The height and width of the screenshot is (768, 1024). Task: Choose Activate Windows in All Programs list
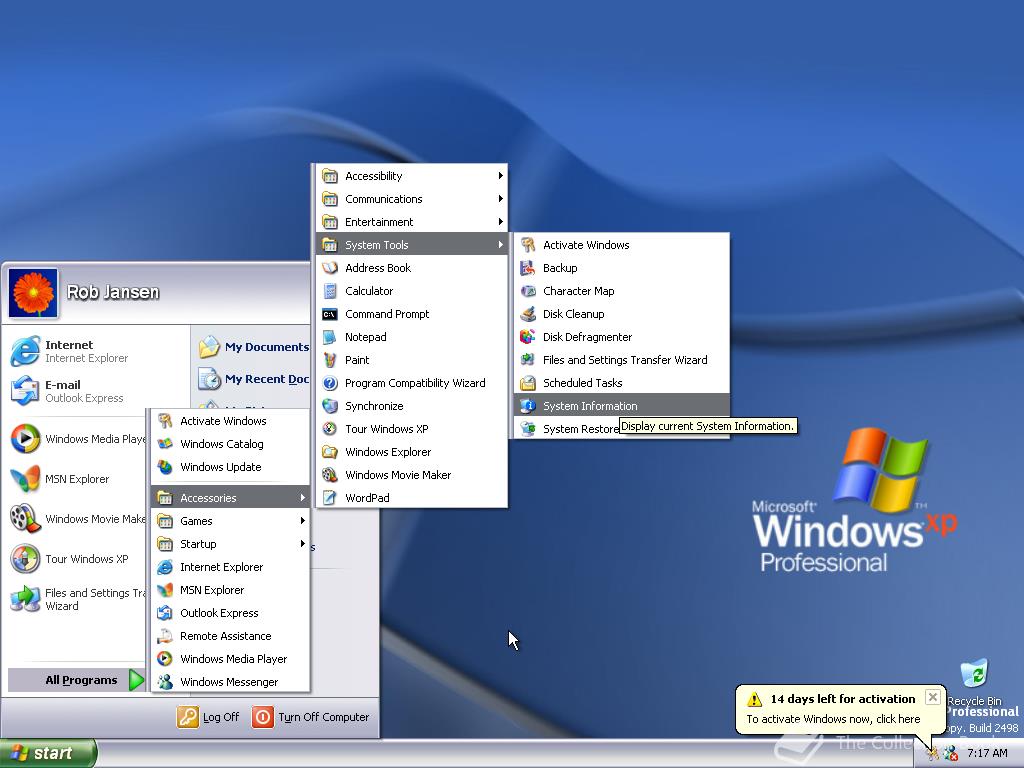pos(231,421)
